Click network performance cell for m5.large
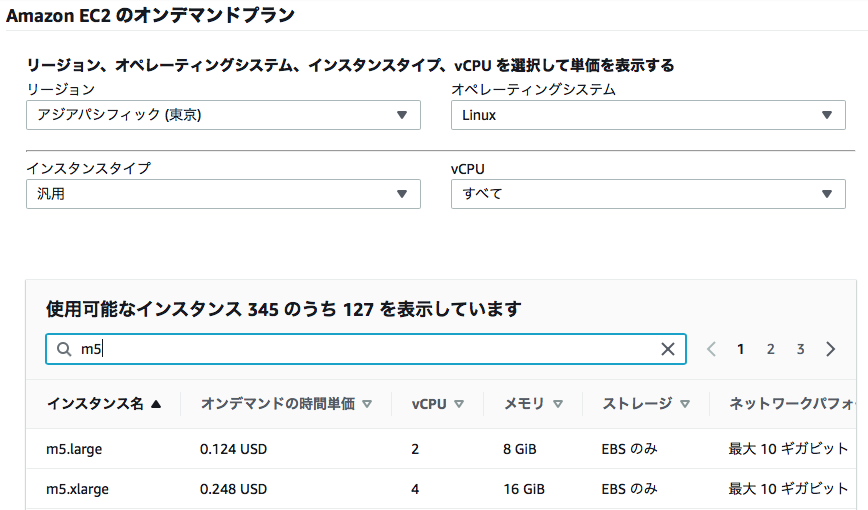This screenshot has width=868, height=510. pyautogui.click(x=788, y=449)
